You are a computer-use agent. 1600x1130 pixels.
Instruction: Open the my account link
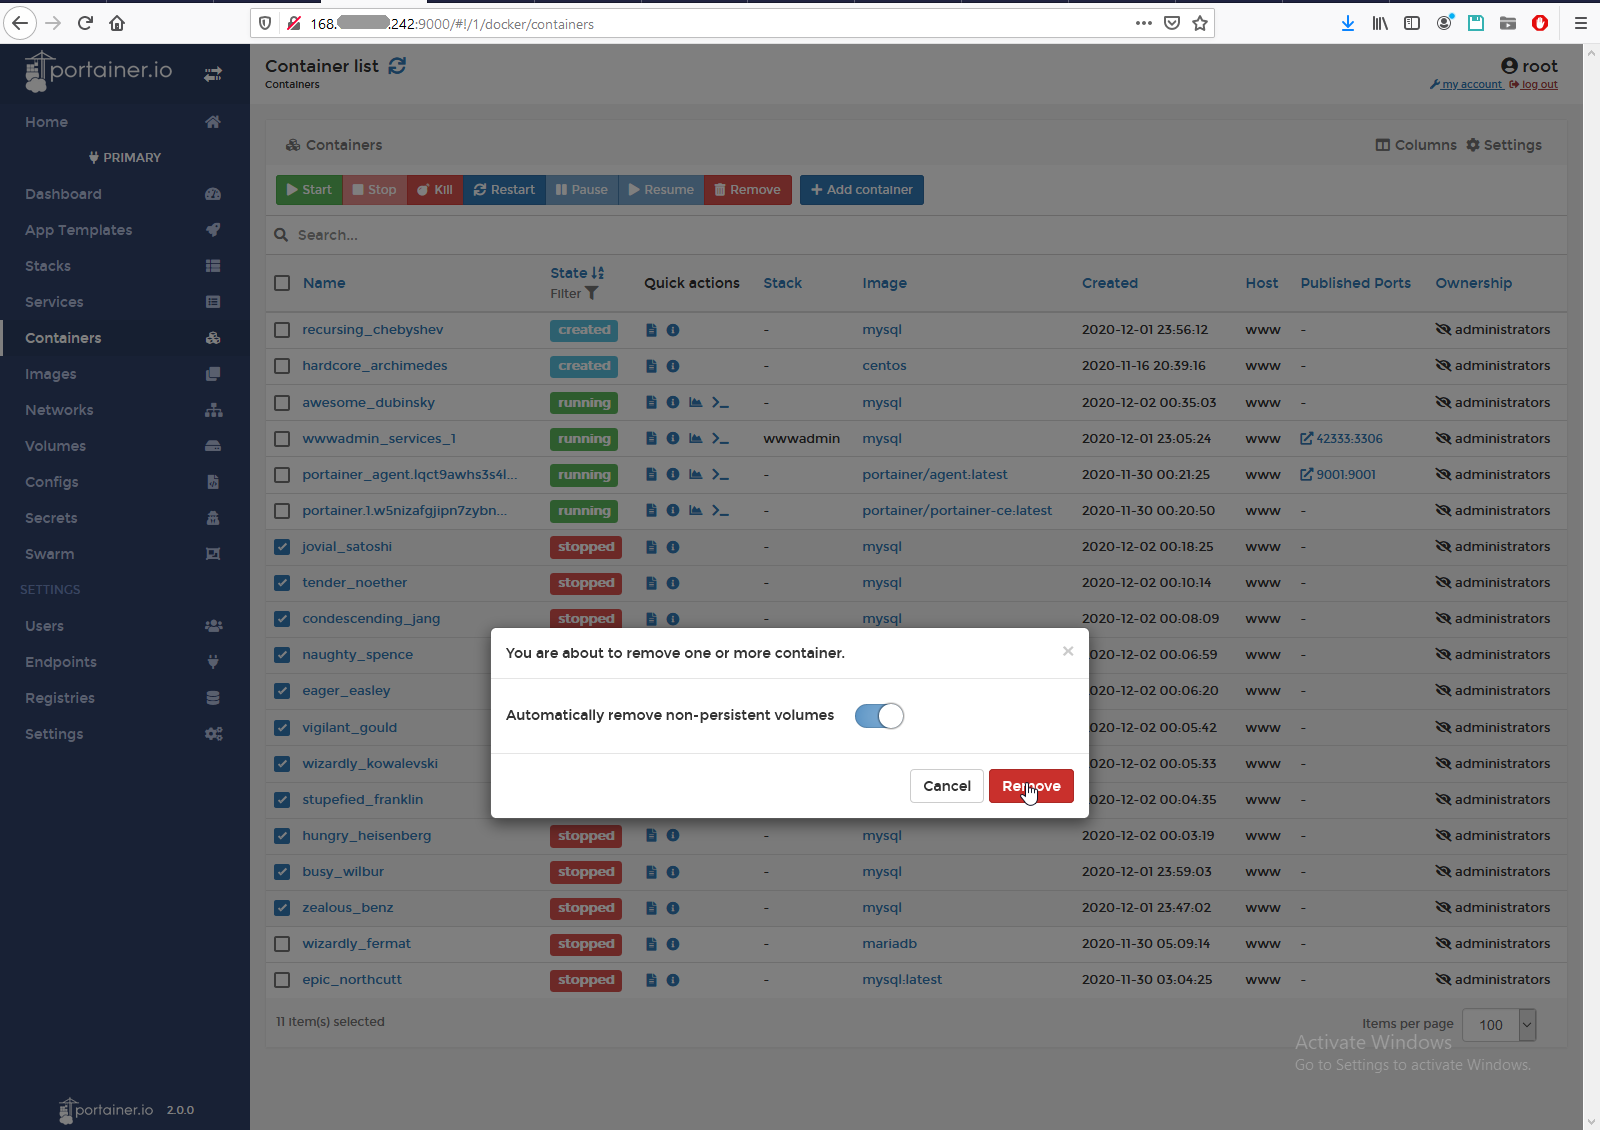[1466, 85]
